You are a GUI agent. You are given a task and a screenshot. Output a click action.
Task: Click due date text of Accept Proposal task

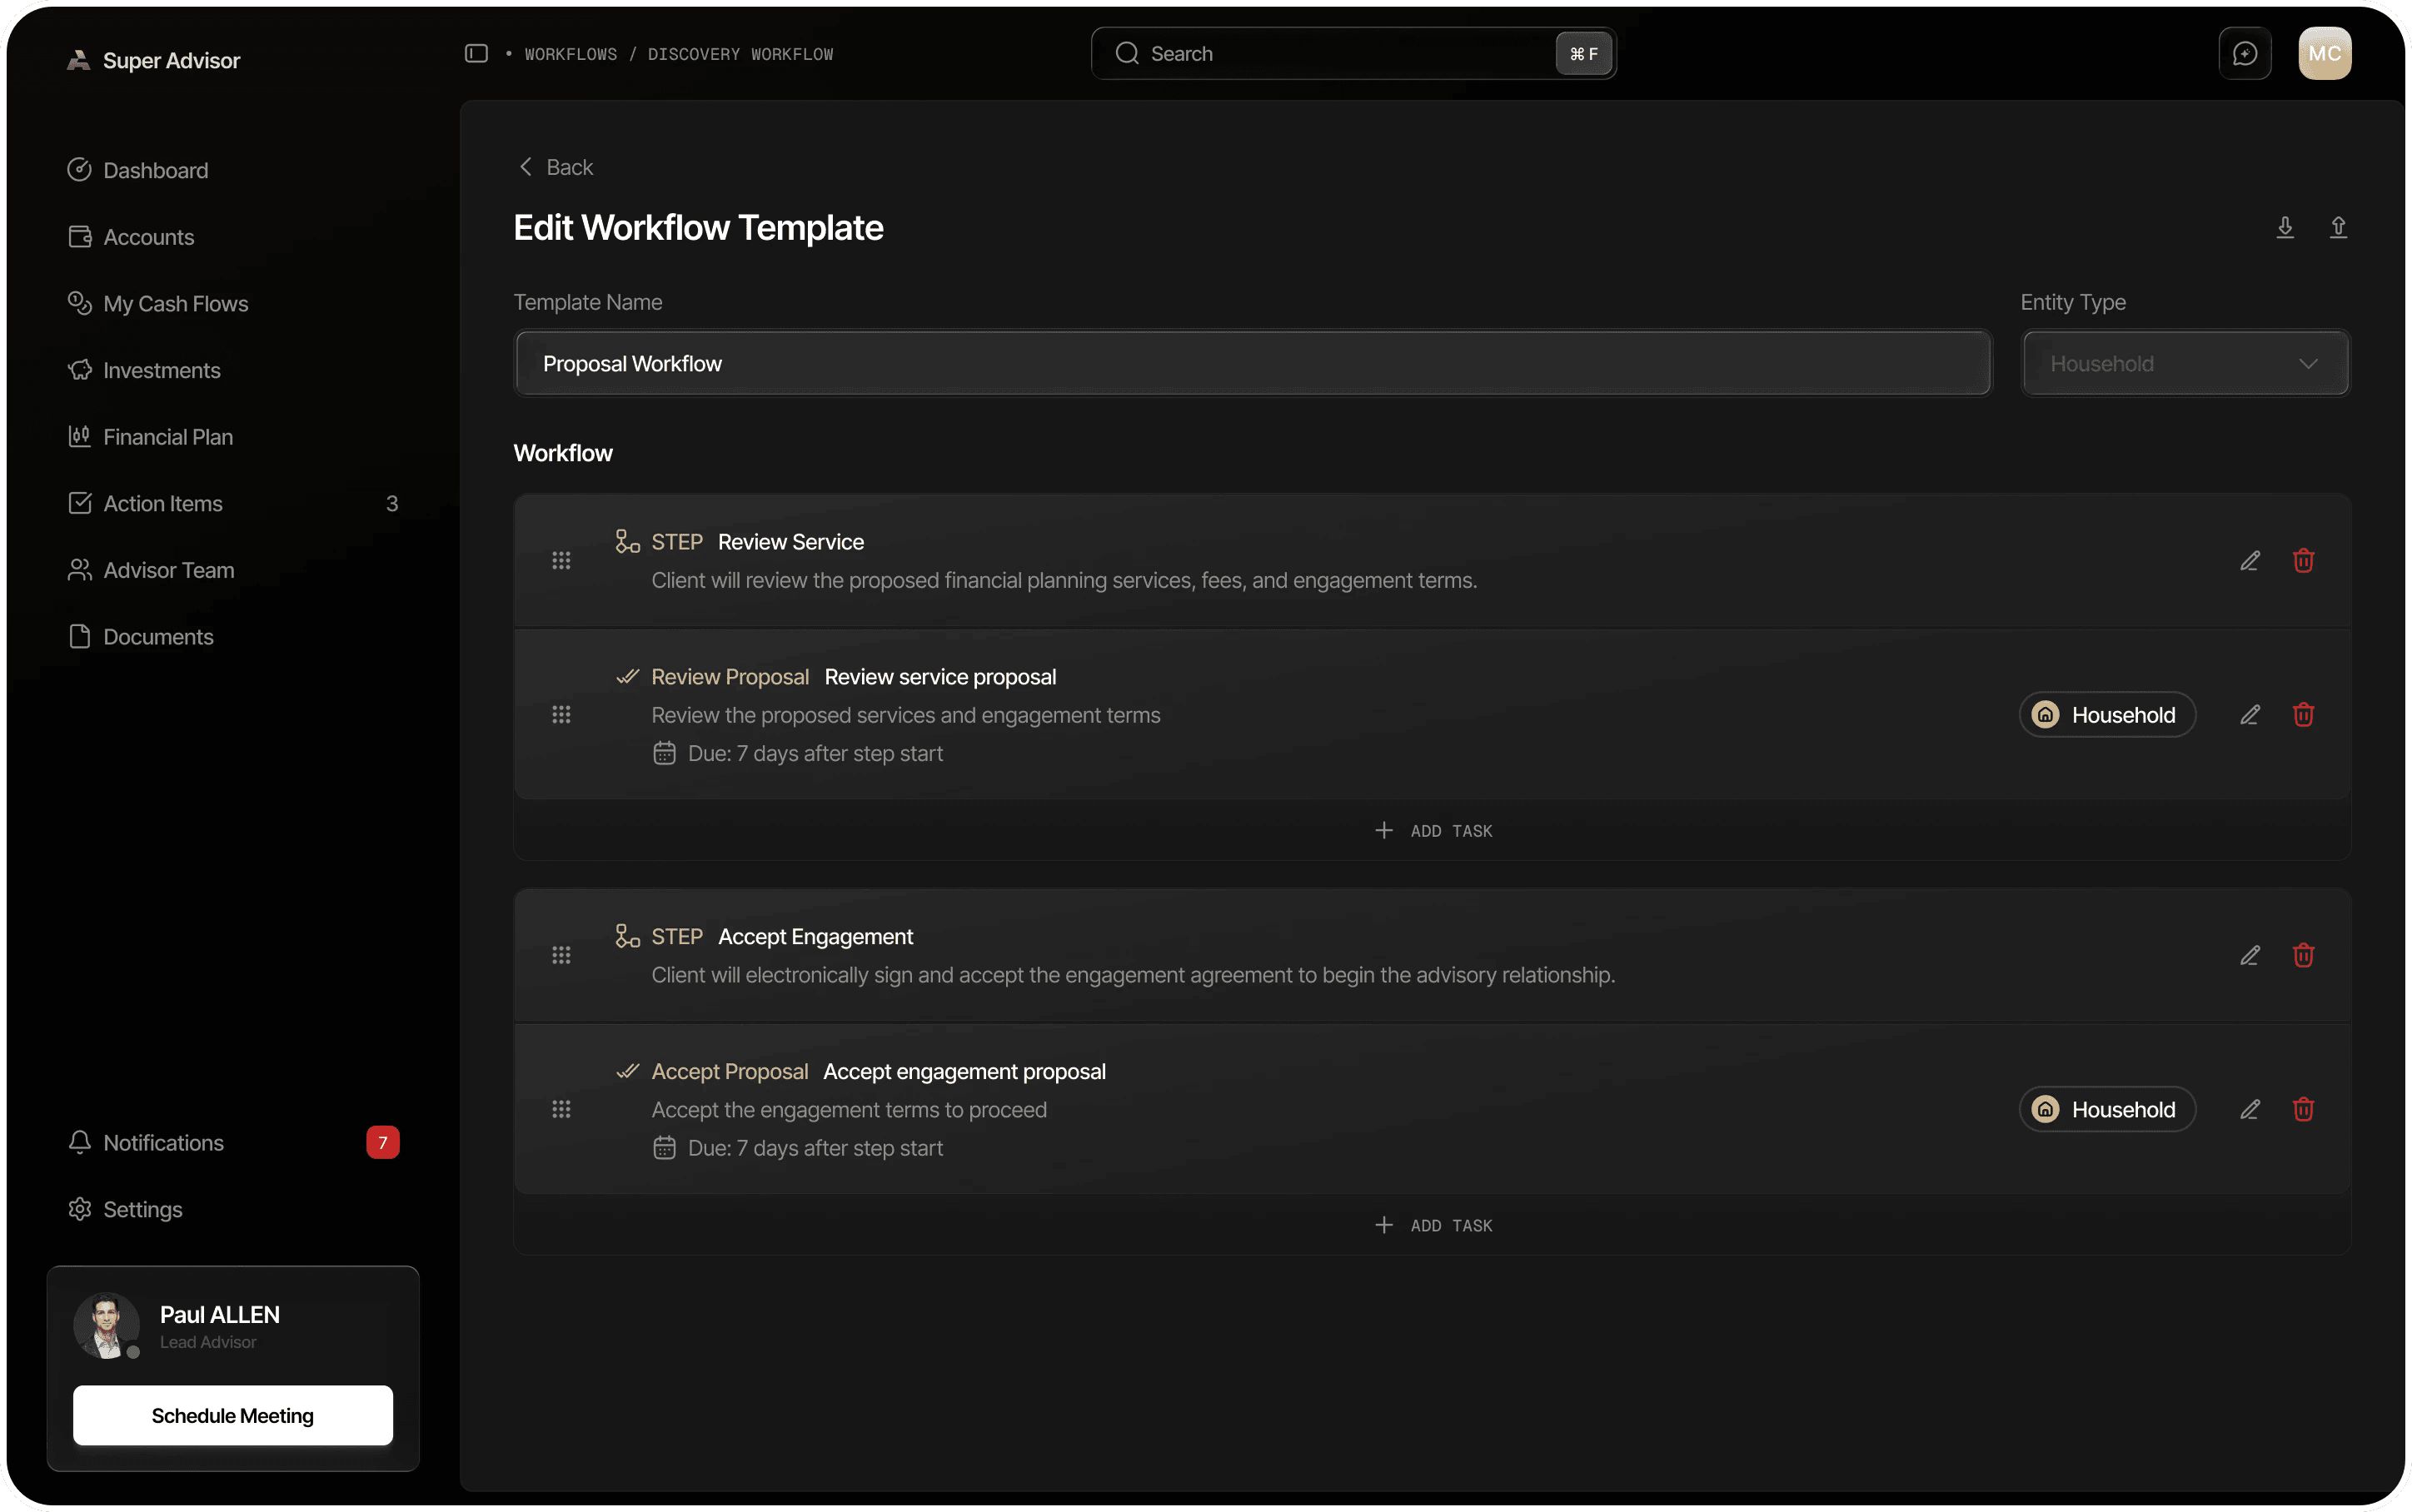(x=815, y=1149)
